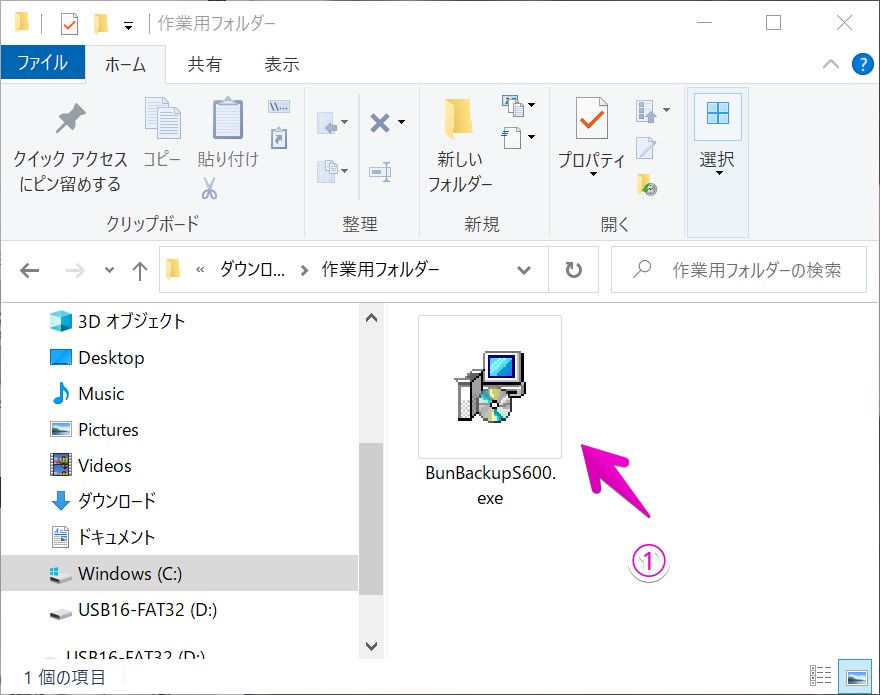Switch to the ホーム tab

pyautogui.click(x=125, y=65)
